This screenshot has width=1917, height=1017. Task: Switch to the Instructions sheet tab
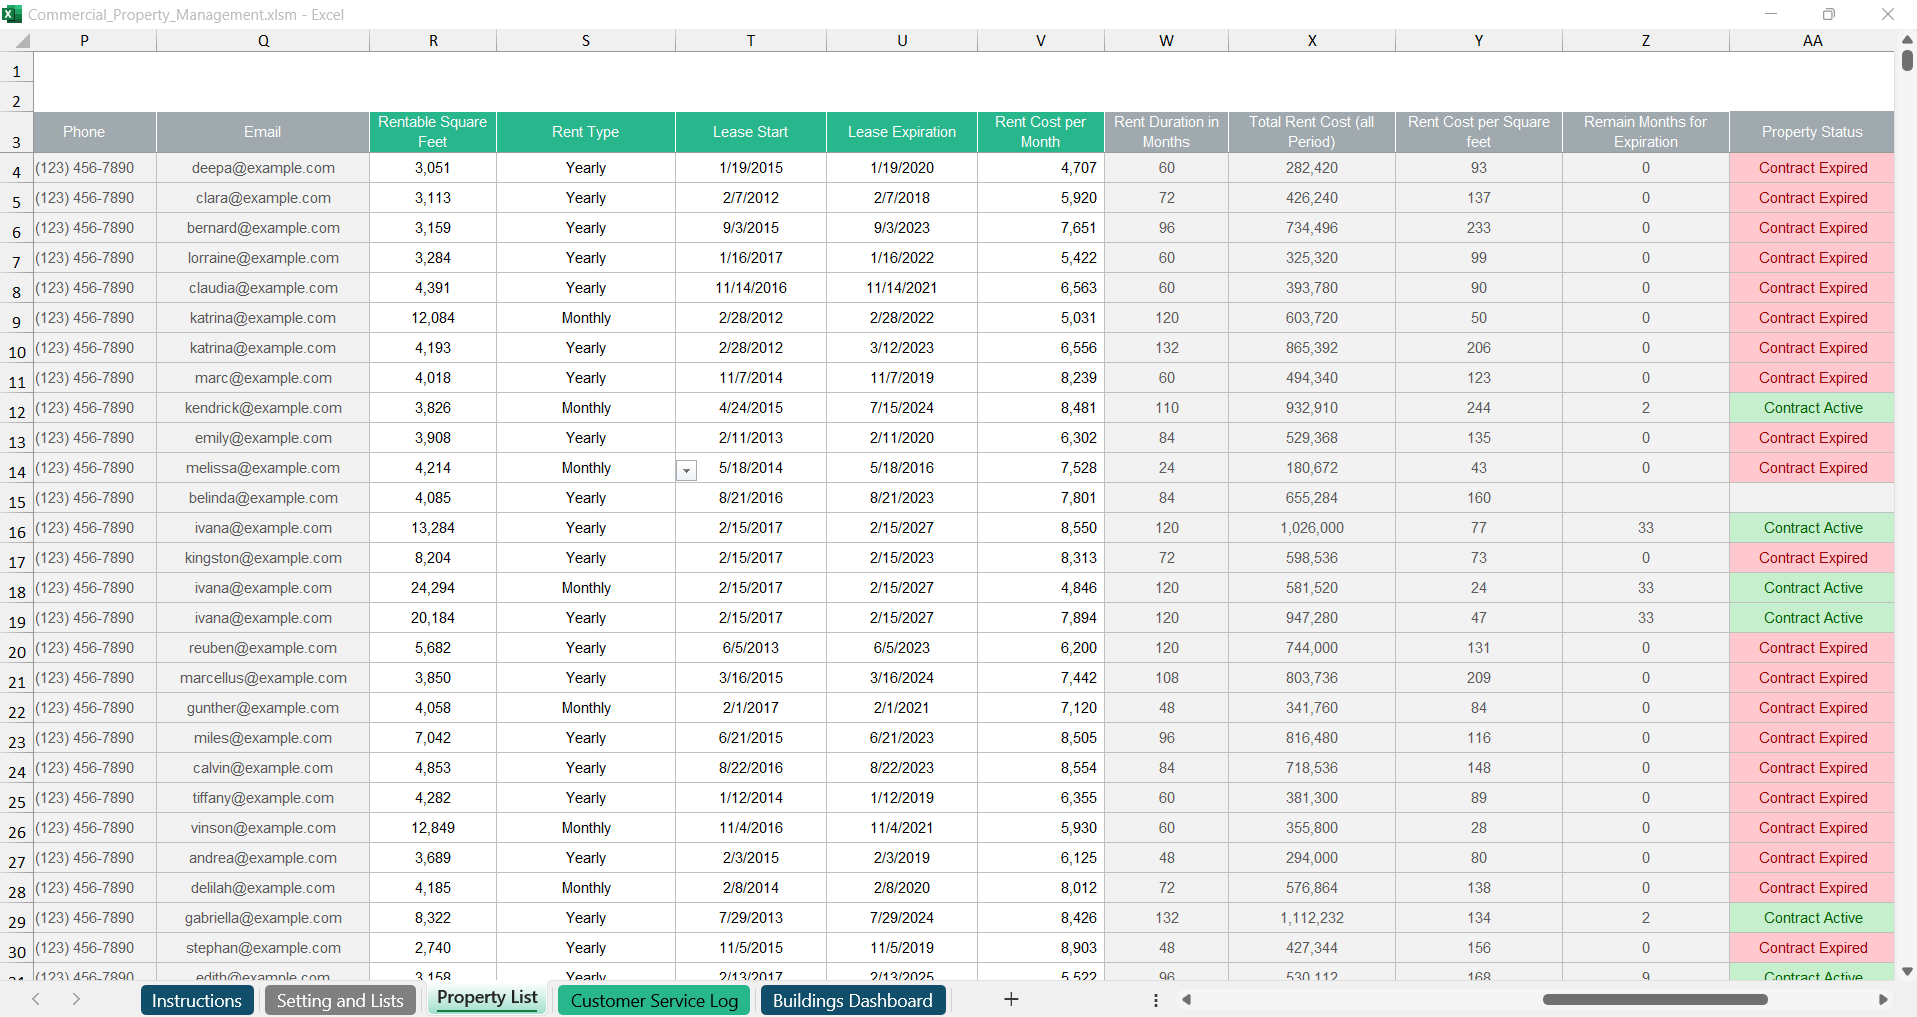click(196, 1000)
